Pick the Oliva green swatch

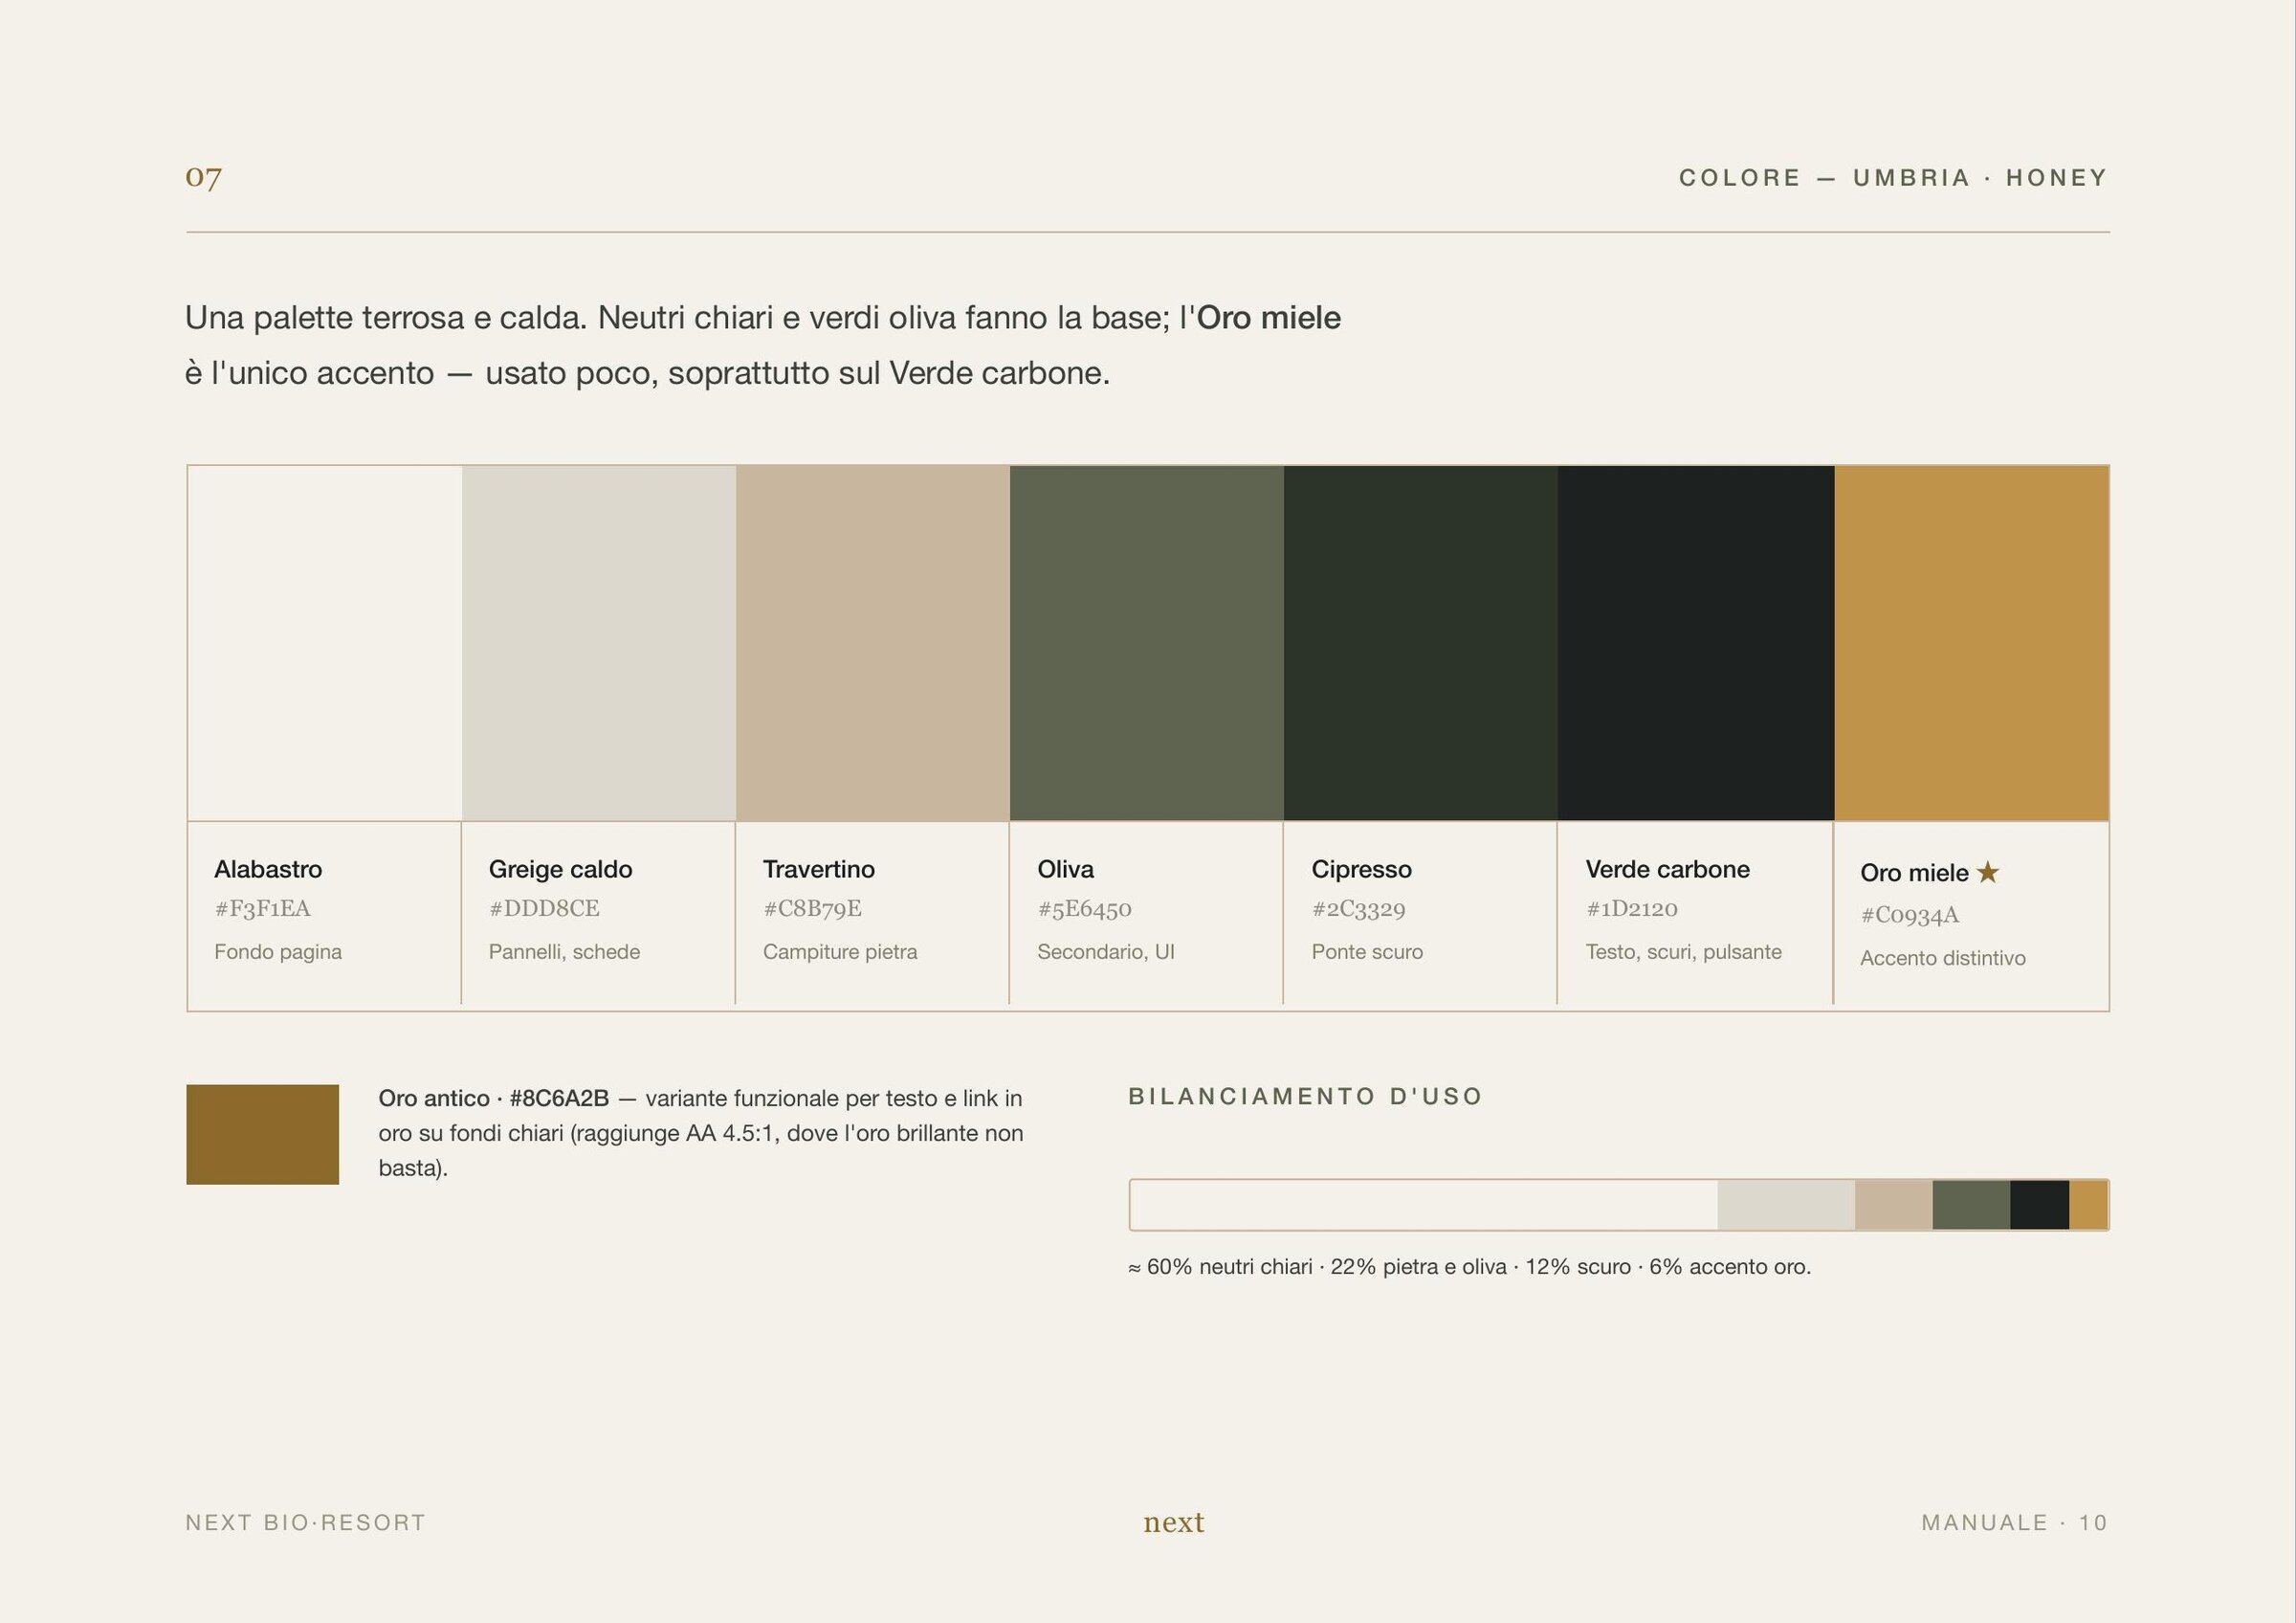[1147, 643]
